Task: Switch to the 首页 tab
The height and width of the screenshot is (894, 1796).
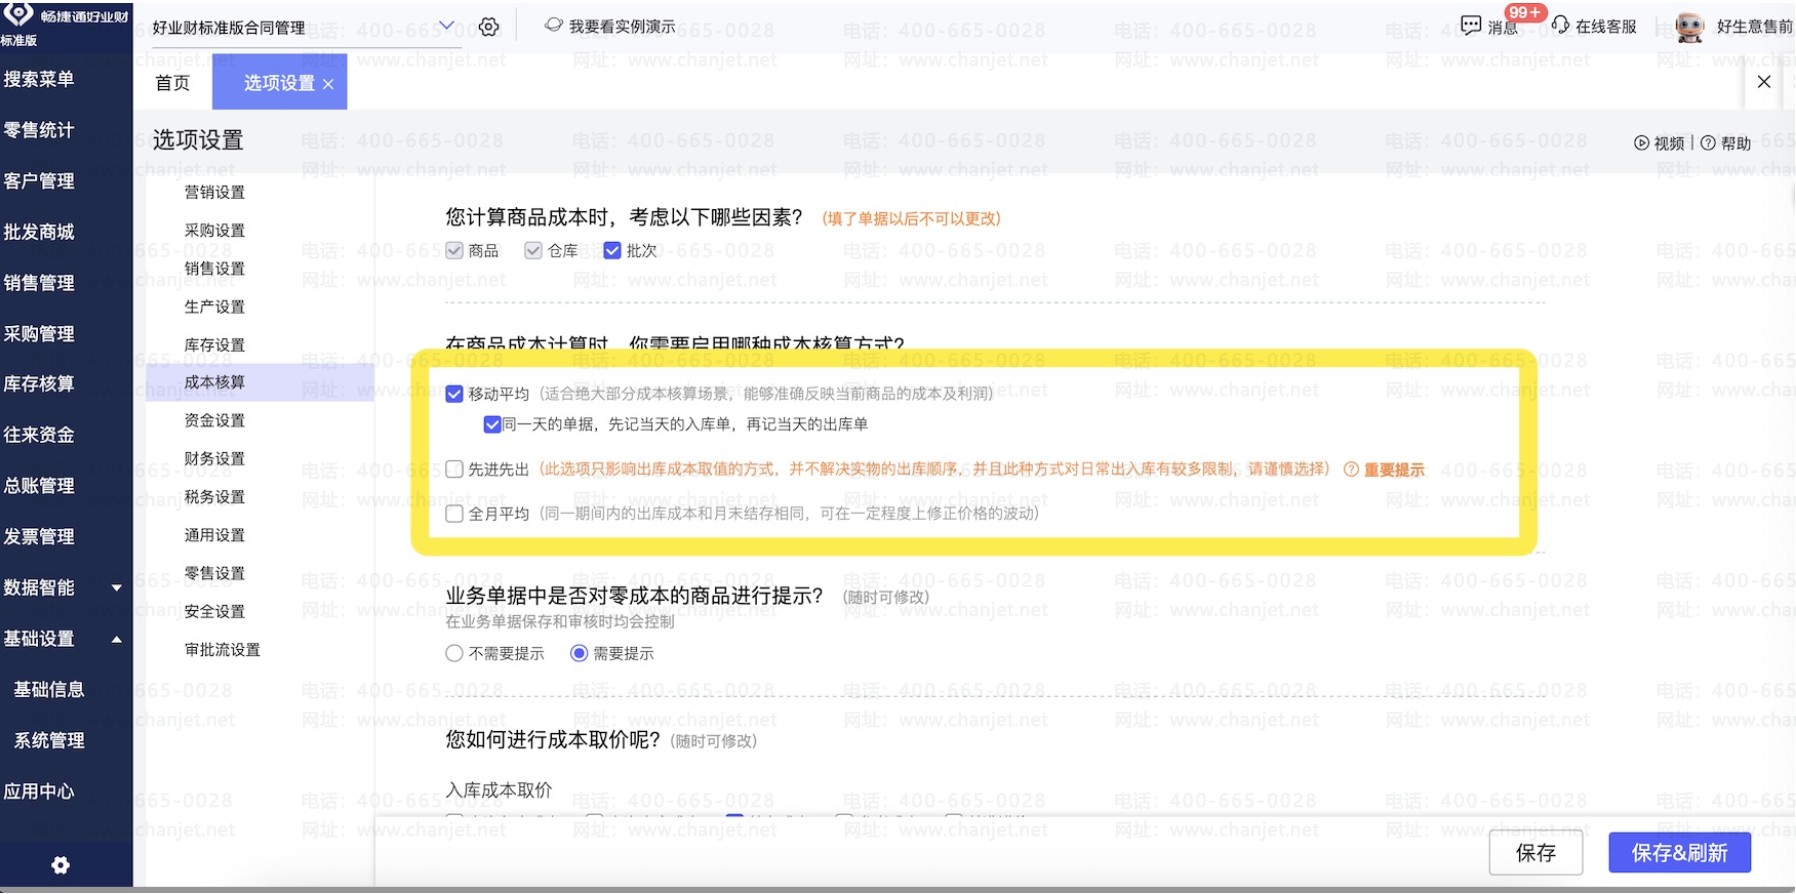Action: (x=173, y=83)
